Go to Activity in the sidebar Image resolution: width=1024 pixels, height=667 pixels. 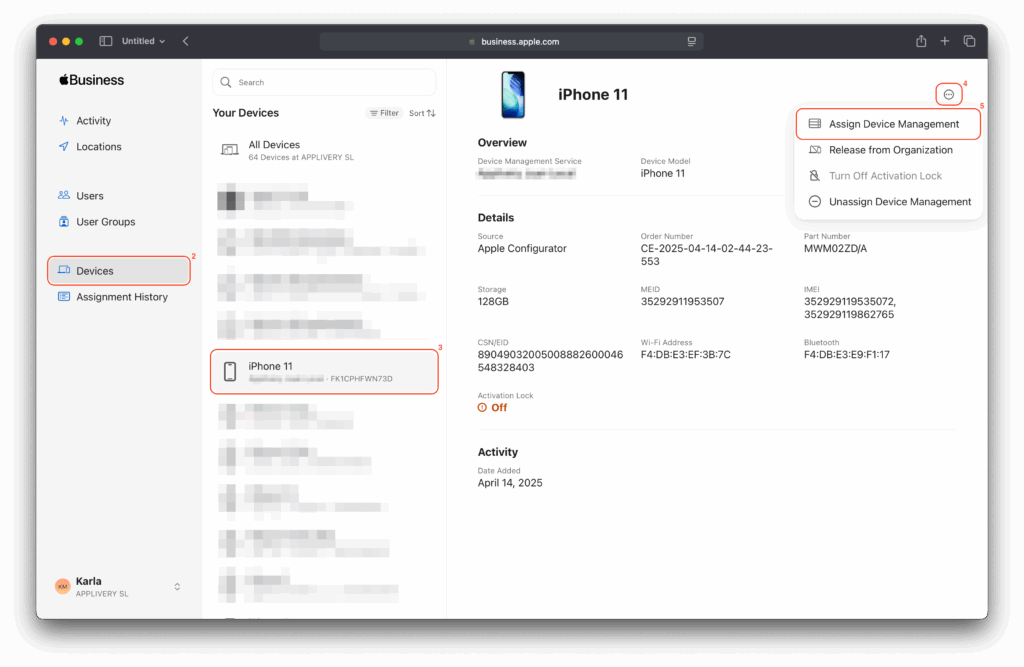pos(93,121)
